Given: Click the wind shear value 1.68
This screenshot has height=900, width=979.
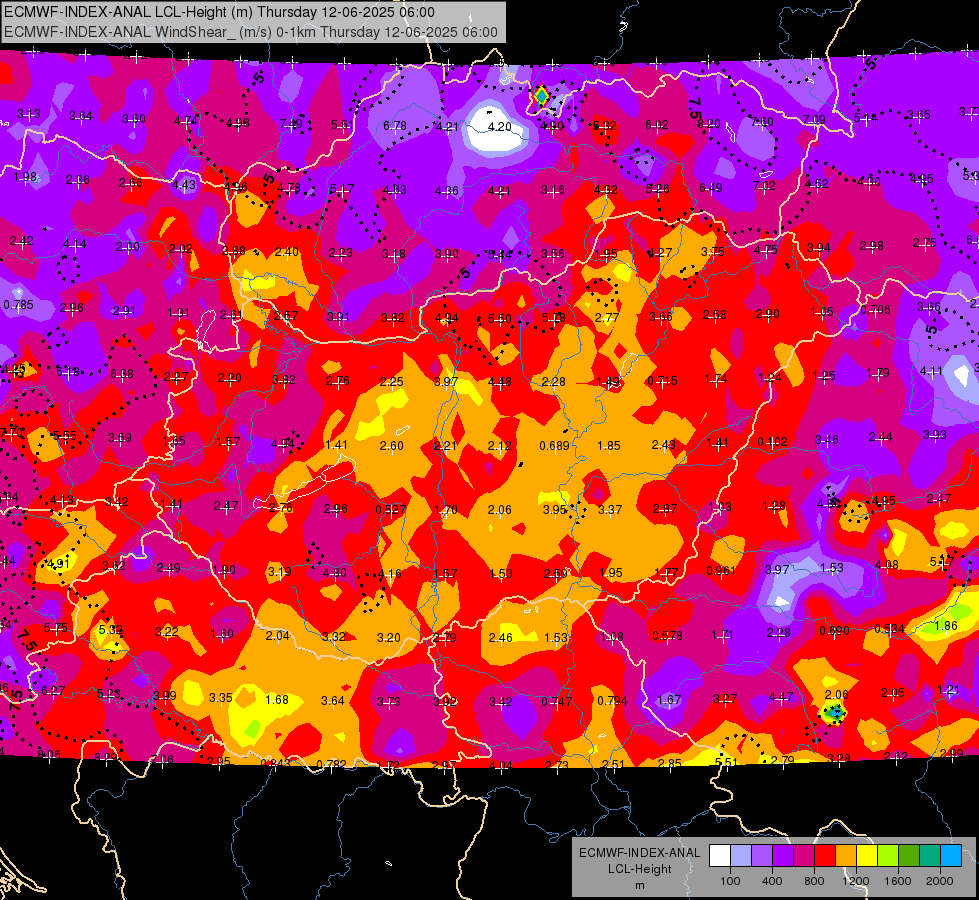Looking at the screenshot, I should pos(277,700).
